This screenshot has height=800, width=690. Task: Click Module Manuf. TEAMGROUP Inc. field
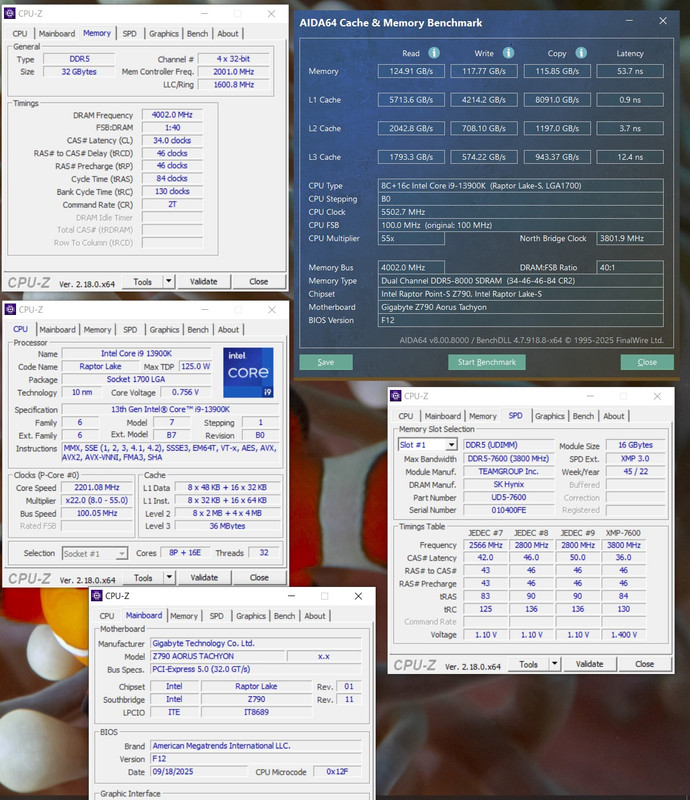pyautogui.click(x=509, y=471)
